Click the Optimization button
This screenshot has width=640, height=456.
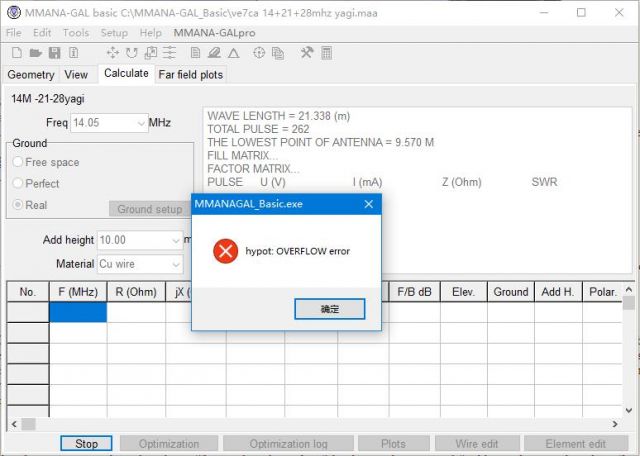169,444
